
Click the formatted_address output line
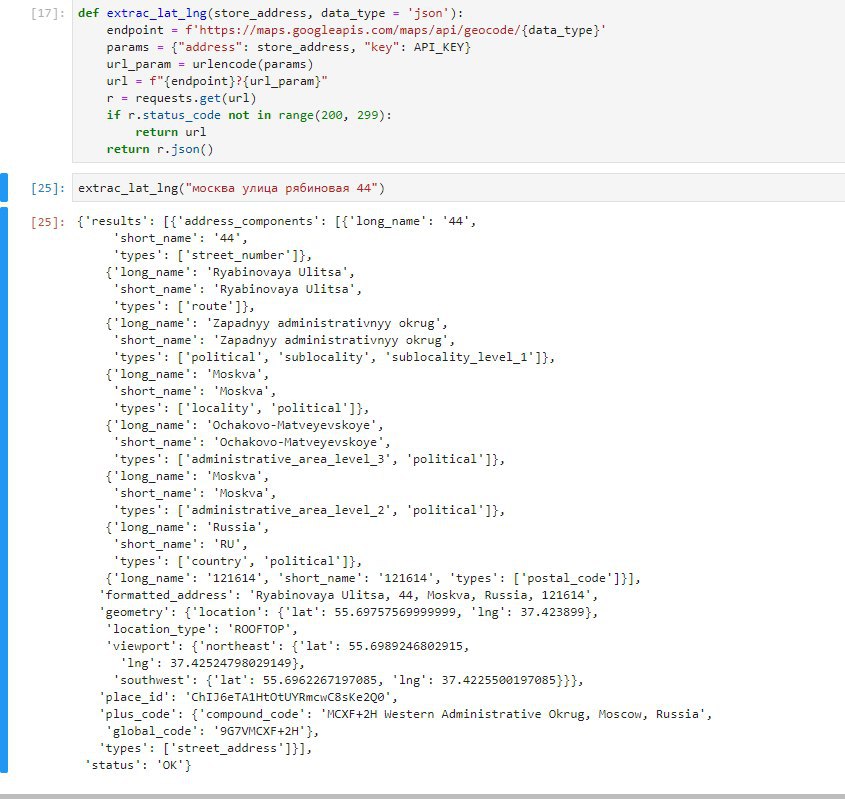pos(348,595)
